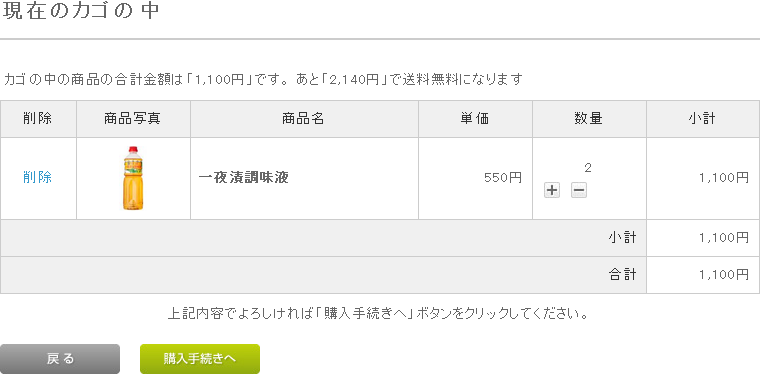This screenshot has width=760, height=374.
Task: Click the 数量 column header
Action: pos(589,119)
